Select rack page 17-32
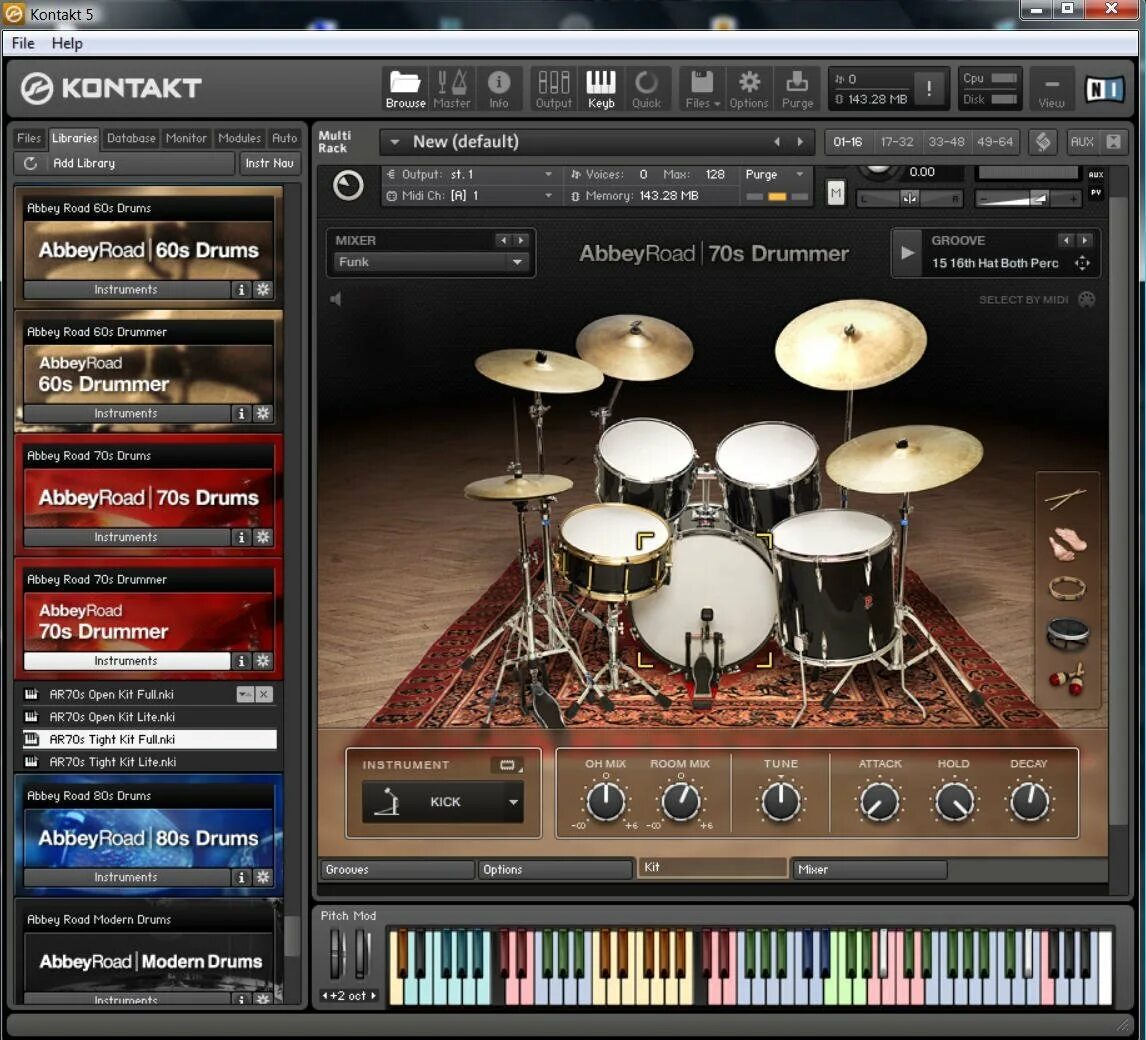The image size is (1146, 1040). pos(897,142)
